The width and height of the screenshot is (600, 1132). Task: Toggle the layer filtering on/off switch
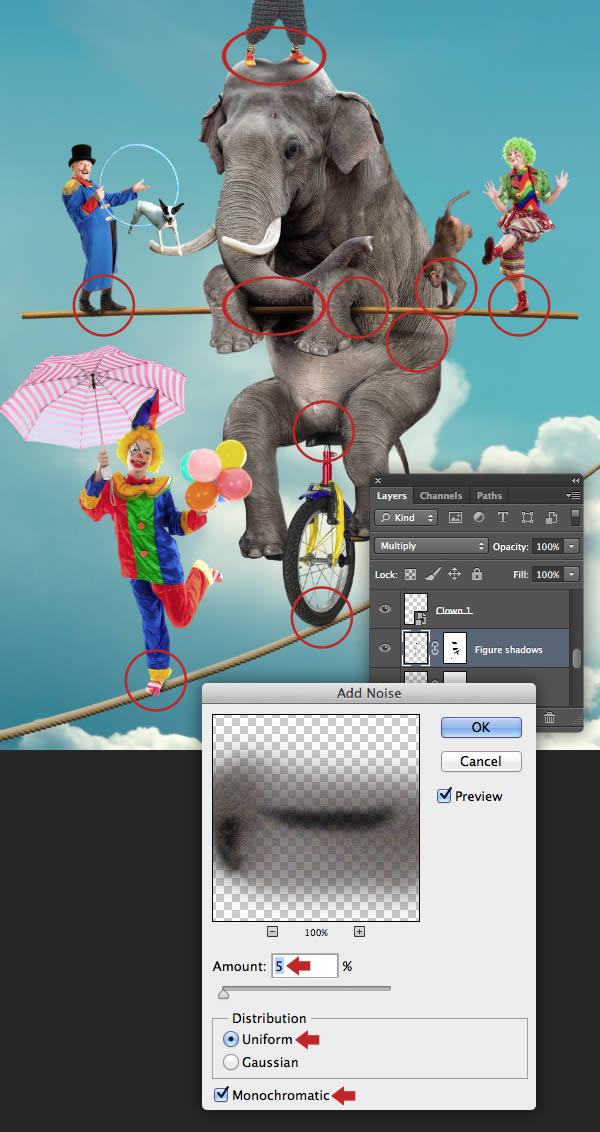coord(575,518)
